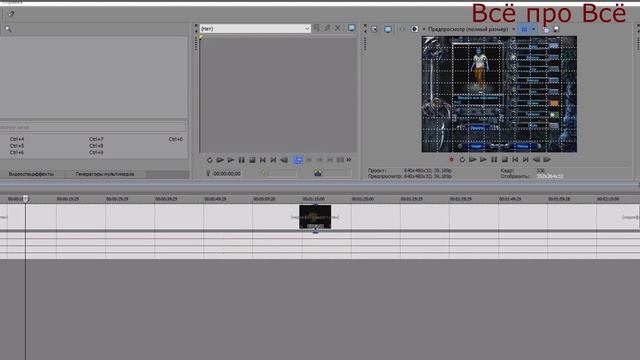Go to end button under preview

tap(526, 160)
